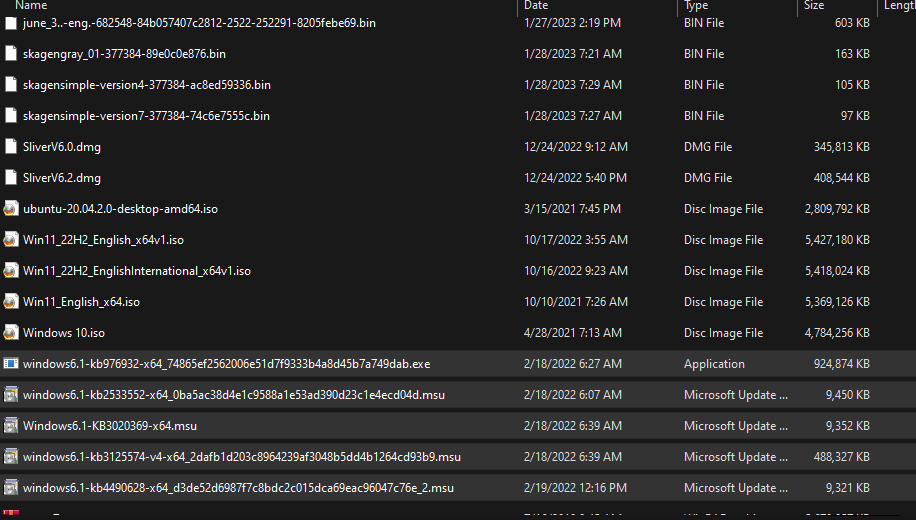The width and height of the screenshot is (916, 520).
Task: Click the Win11_22H2_English_x64v1 disc icon
Action: tap(11, 240)
